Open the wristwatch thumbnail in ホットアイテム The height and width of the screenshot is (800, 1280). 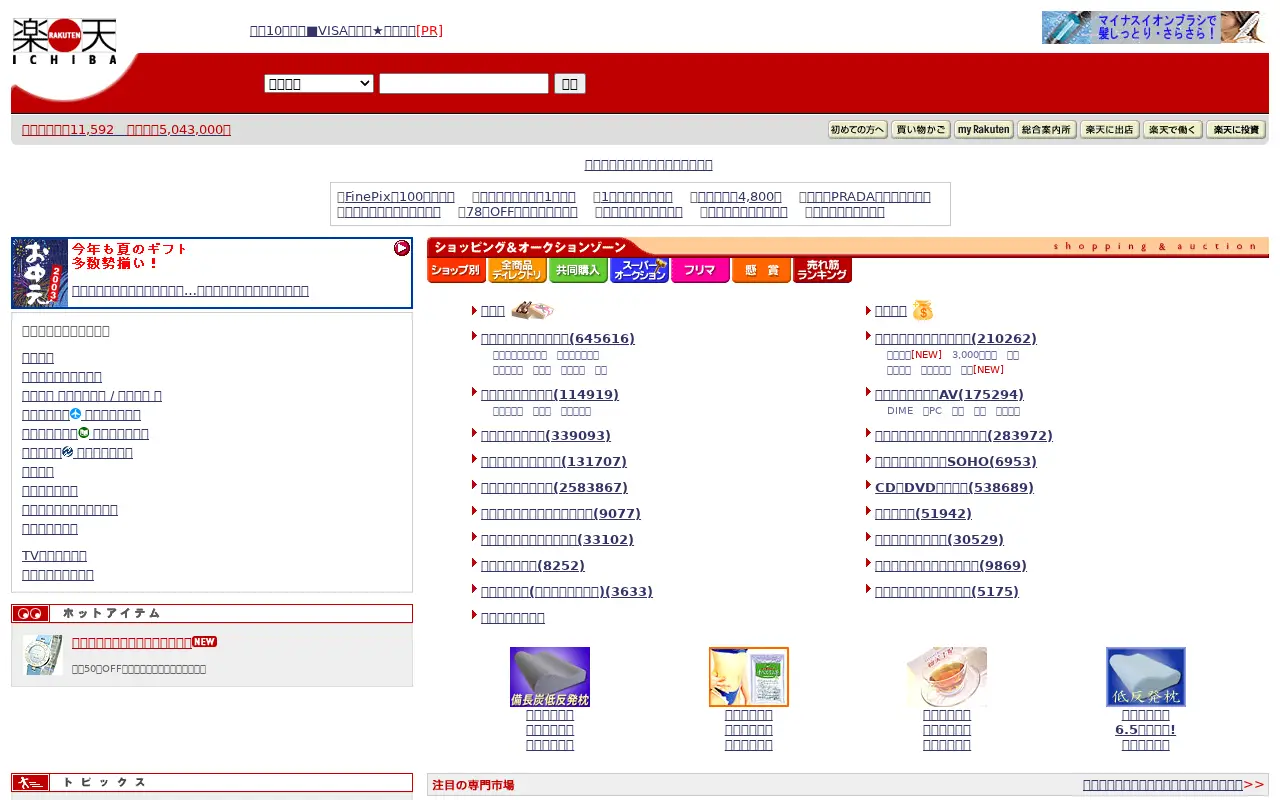click(43, 655)
